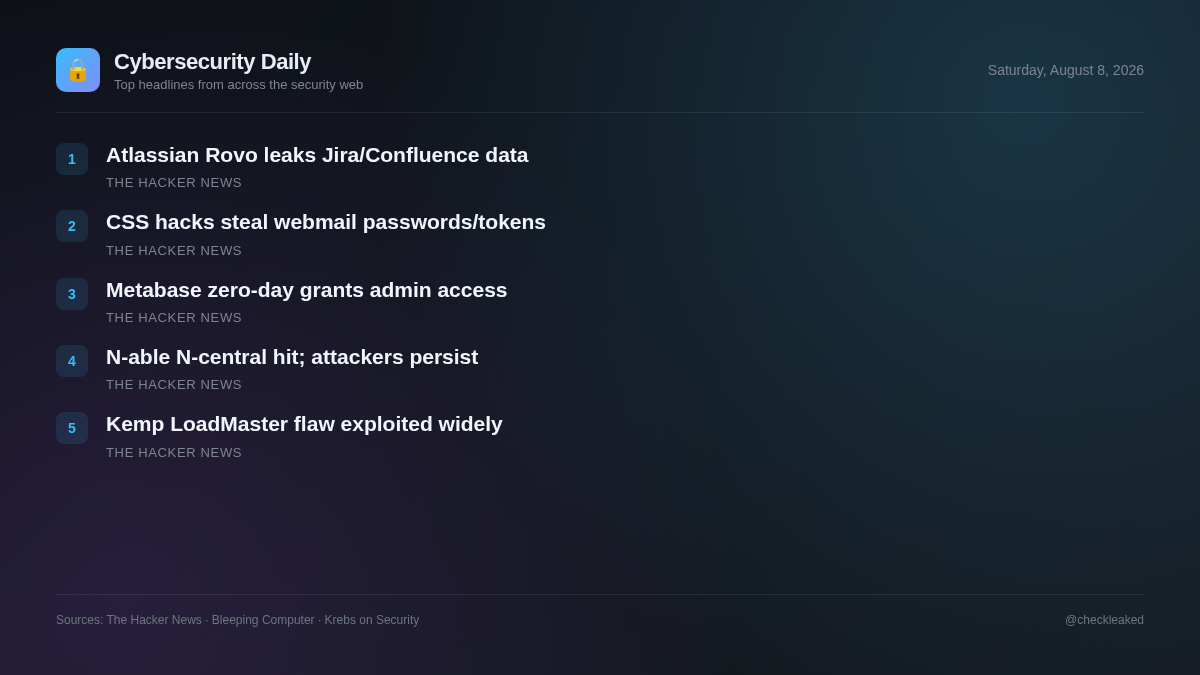Image resolution: width=1200 pixels, height=675 pixels.
Task: Open the Metabase zero-day headline
Action: point(307,290)
